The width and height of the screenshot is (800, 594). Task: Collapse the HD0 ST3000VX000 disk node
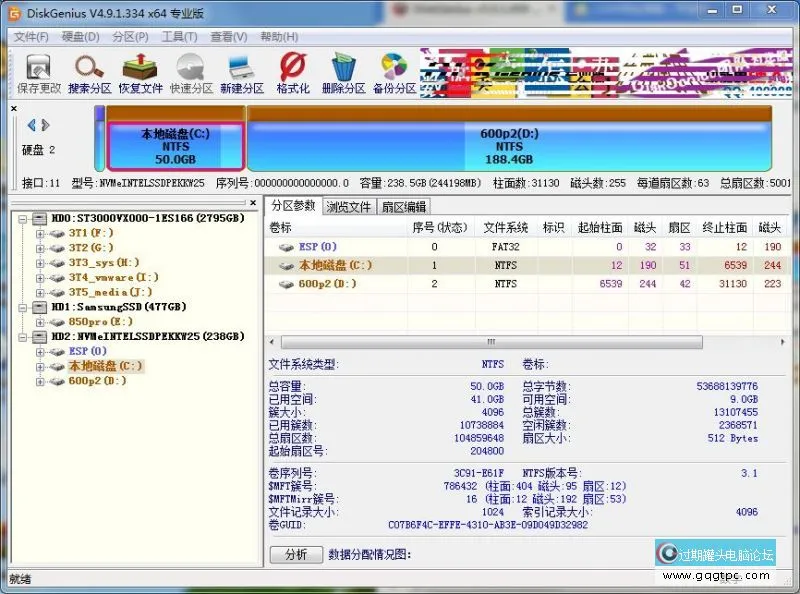click(x=24, y=218)
